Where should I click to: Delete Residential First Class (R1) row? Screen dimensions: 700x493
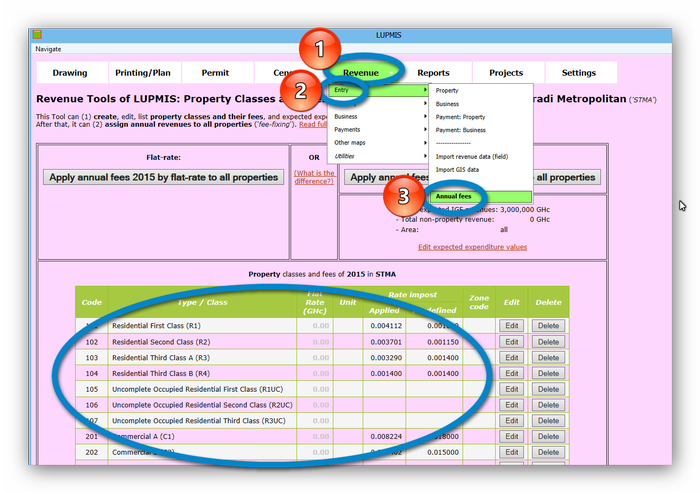point(548,326)
